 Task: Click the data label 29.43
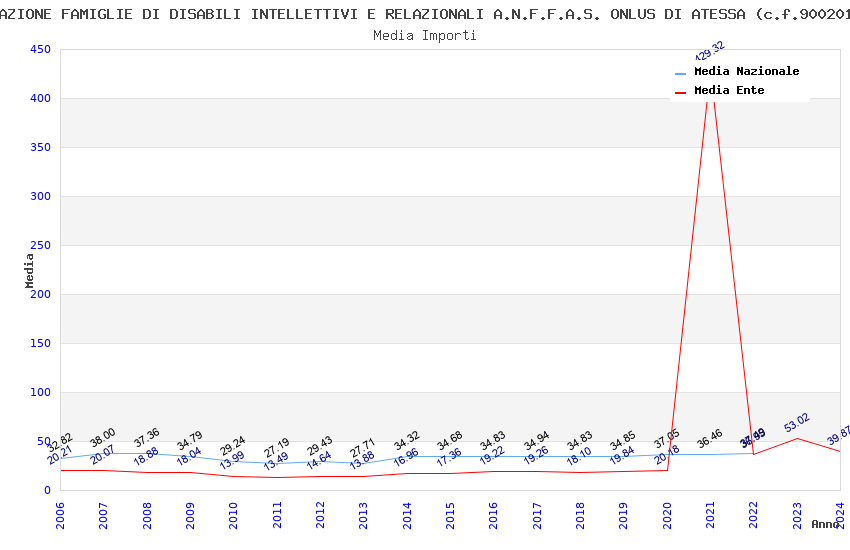tap(320, 446)
